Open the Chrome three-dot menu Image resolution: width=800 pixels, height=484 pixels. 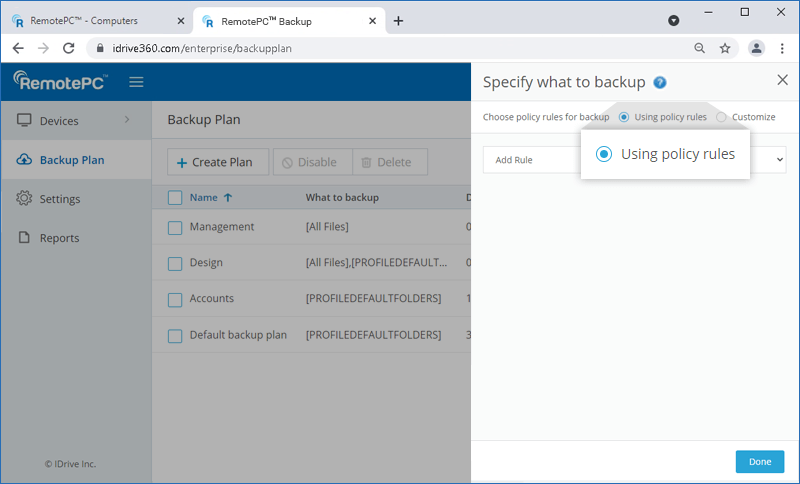pos(782,48)
